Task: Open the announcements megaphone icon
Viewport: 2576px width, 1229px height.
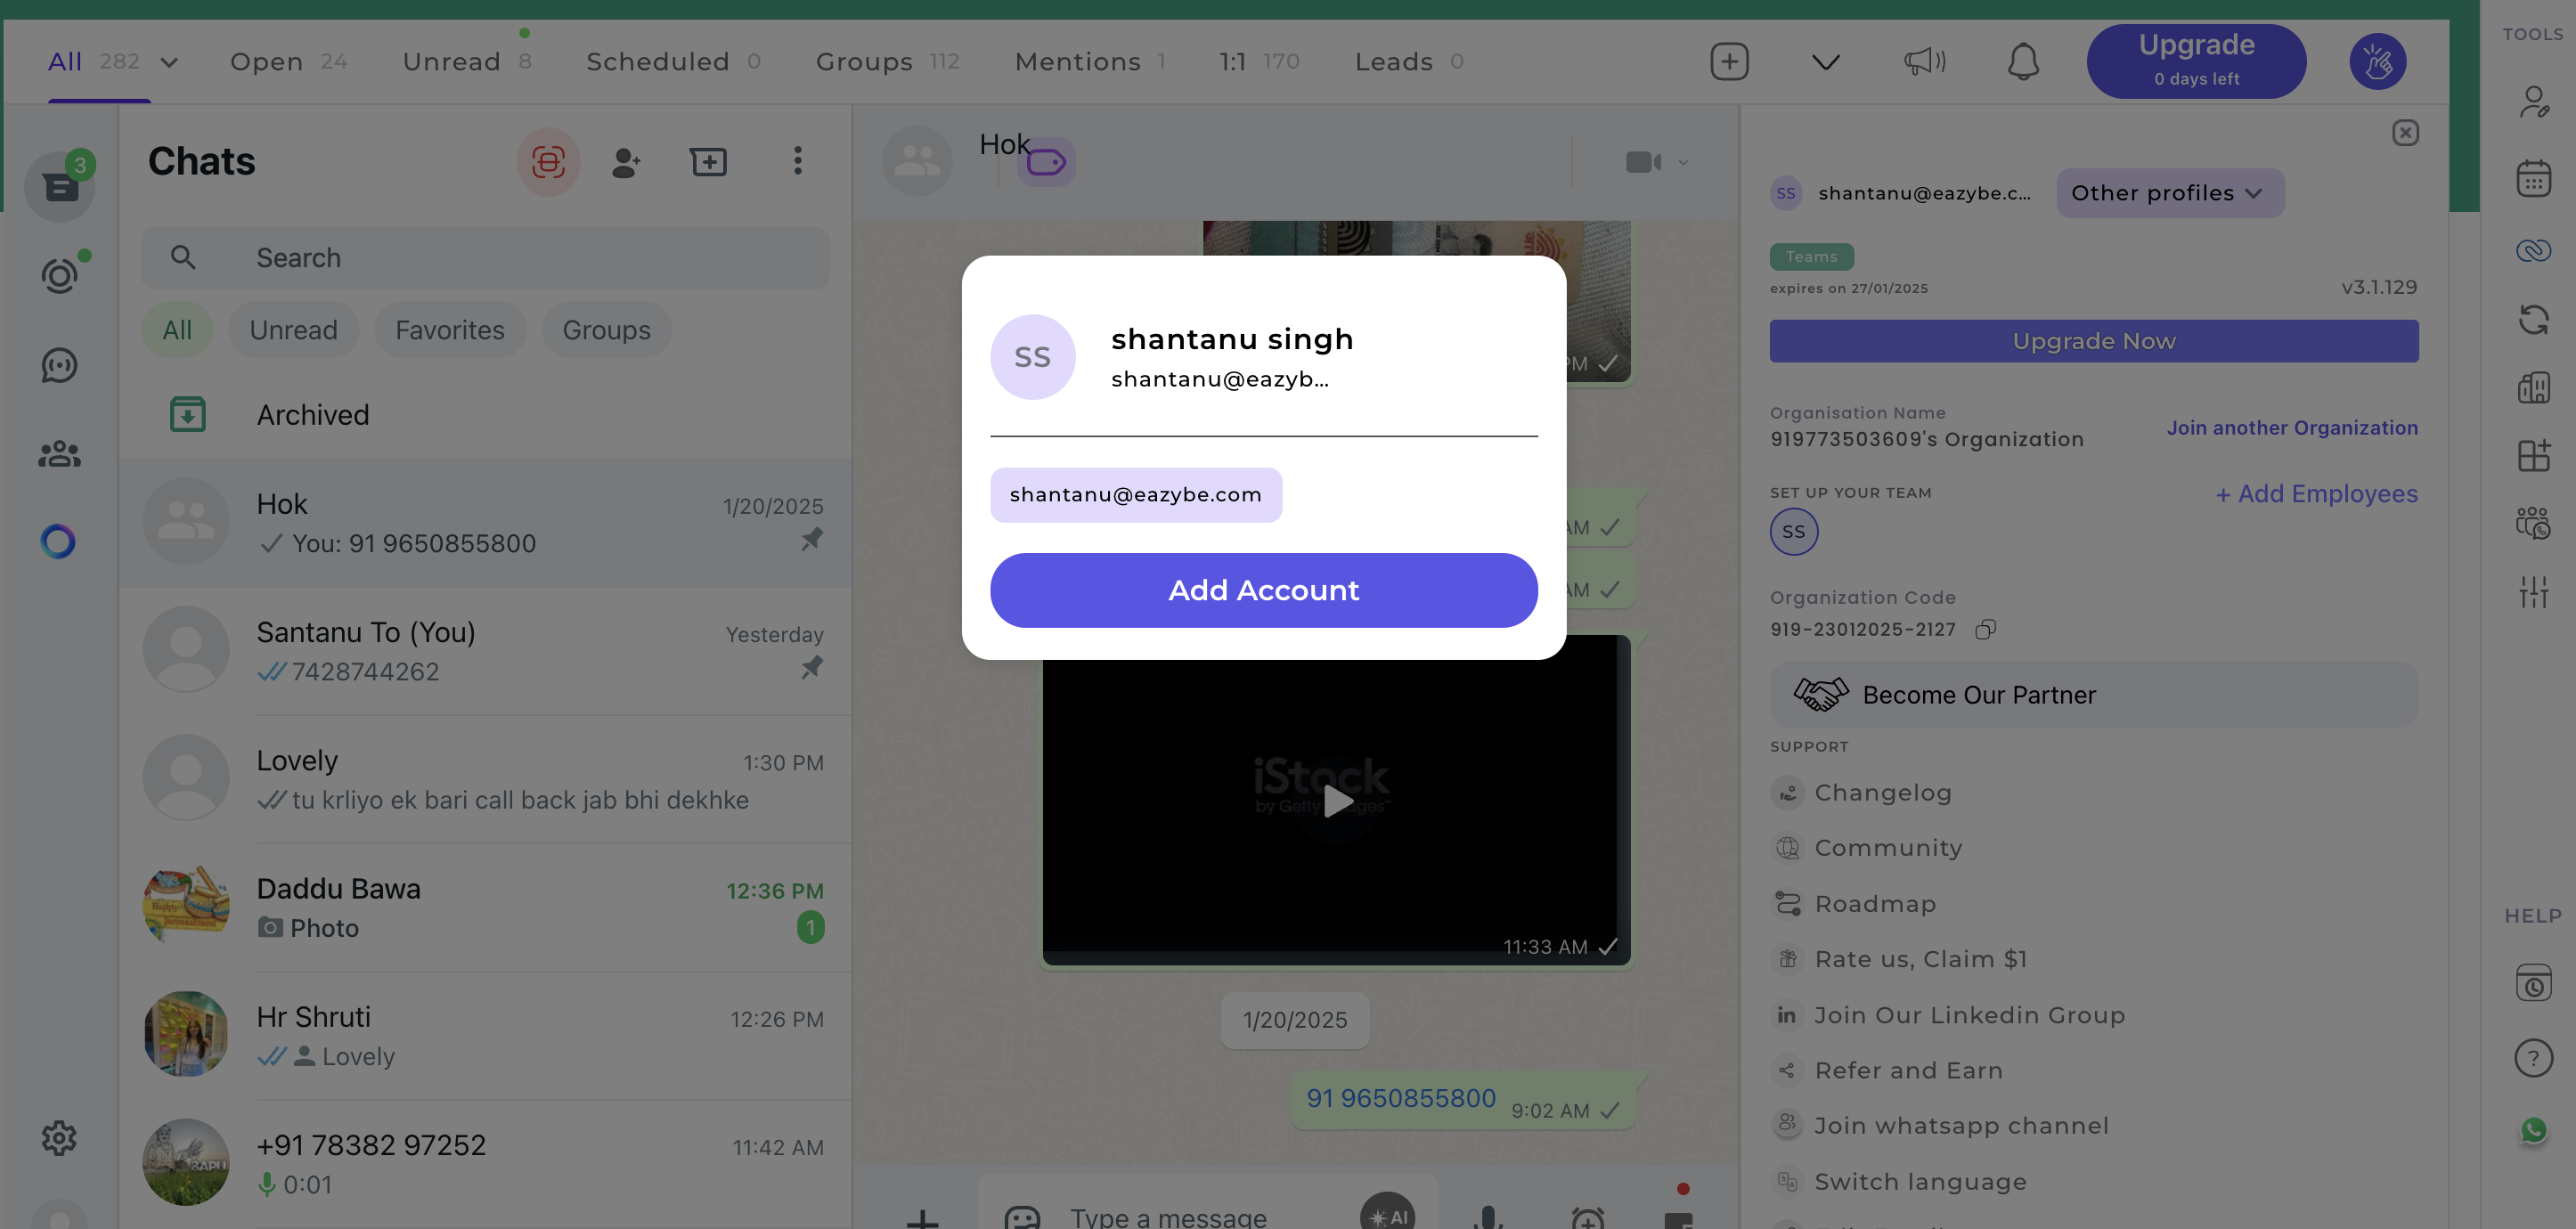Action: 1922,61
